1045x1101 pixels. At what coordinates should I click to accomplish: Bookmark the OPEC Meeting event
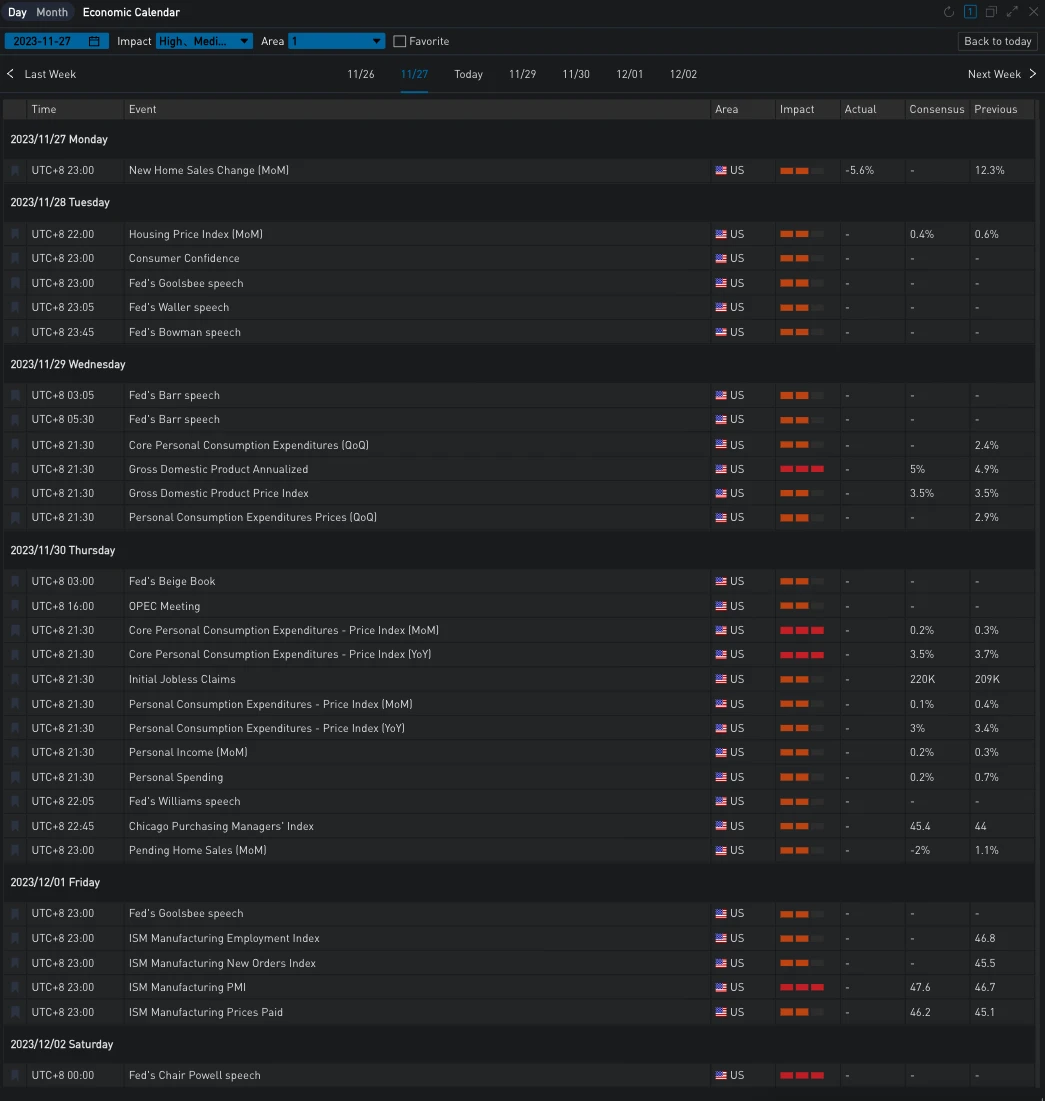point(15,606)
